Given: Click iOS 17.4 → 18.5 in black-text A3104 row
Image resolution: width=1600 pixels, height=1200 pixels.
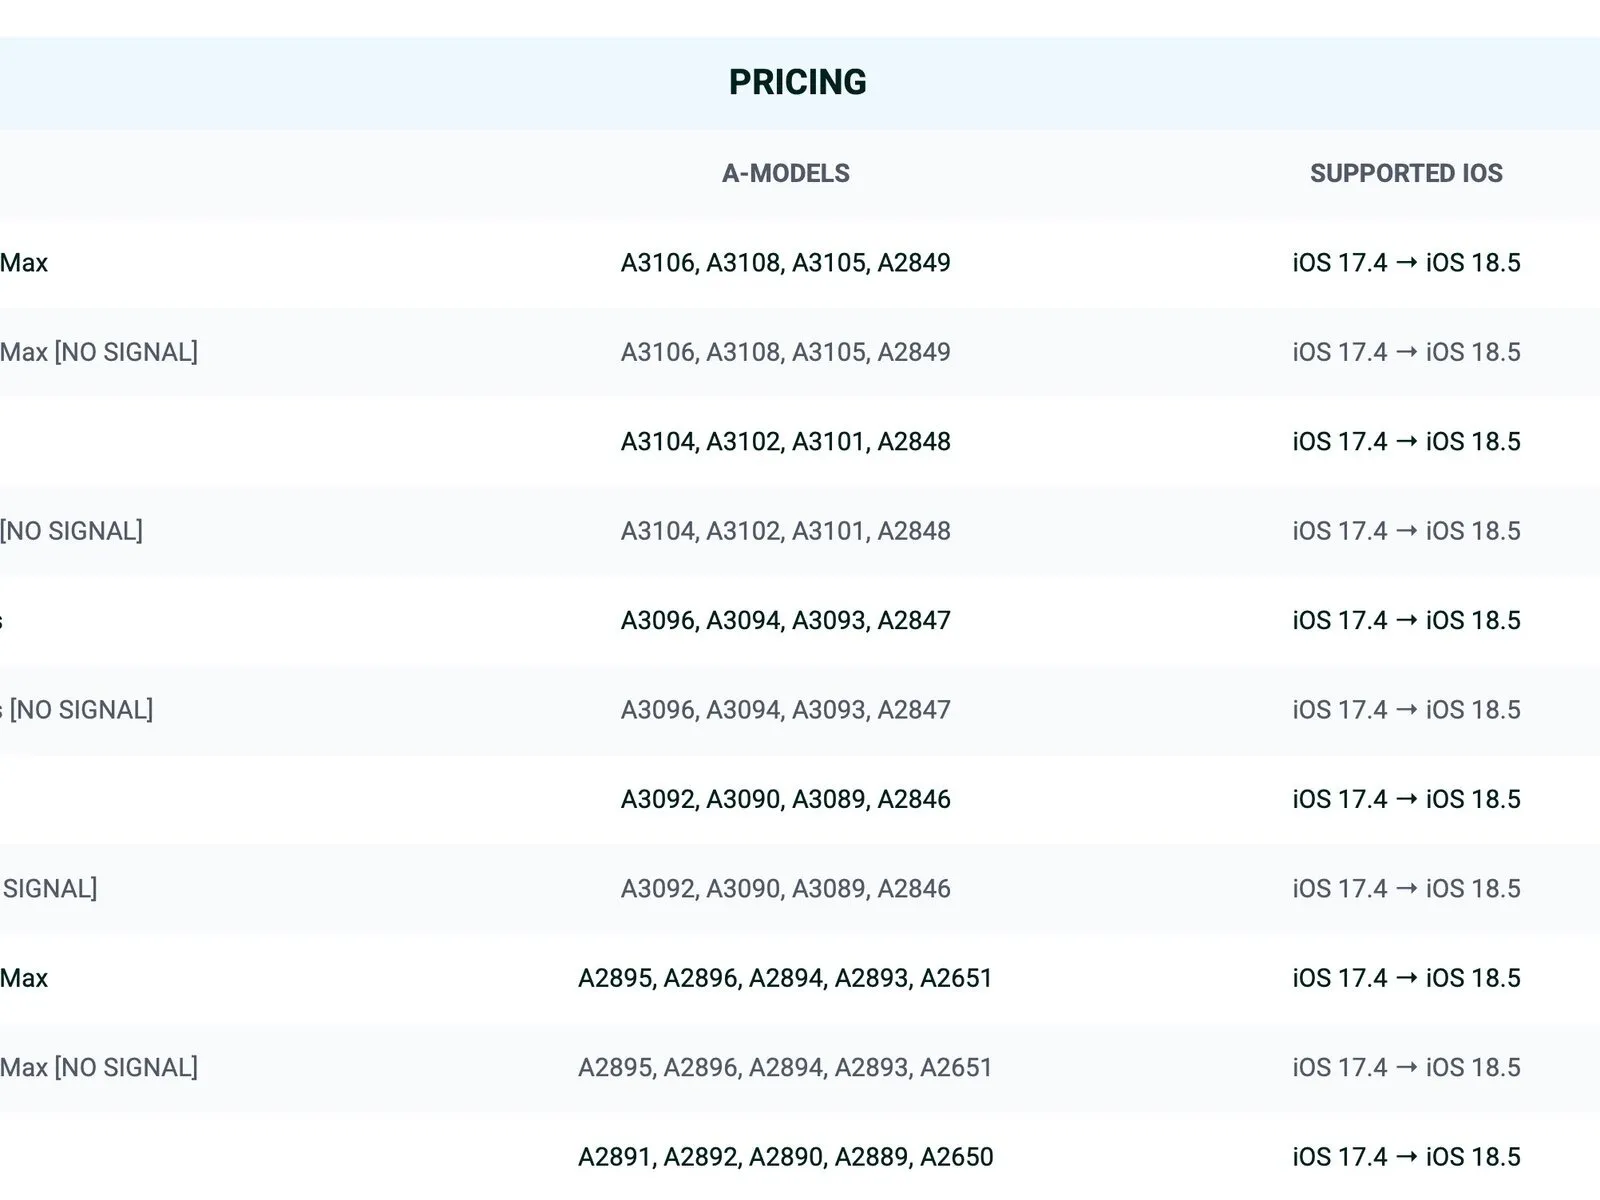Looking at the screenshot, I should [1406, 442].
